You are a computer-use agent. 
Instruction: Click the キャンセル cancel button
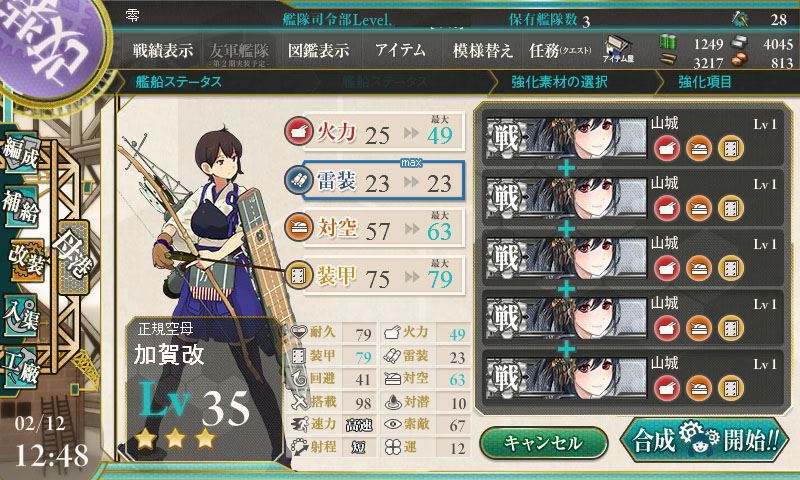(x=543, y=443)
